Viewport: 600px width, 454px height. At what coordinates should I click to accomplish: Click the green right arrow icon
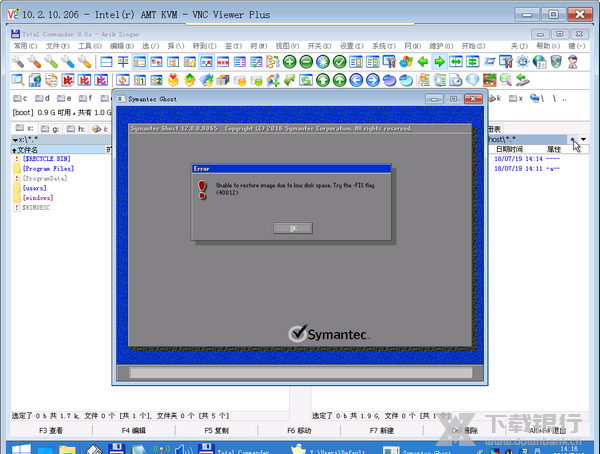(439, 62)
